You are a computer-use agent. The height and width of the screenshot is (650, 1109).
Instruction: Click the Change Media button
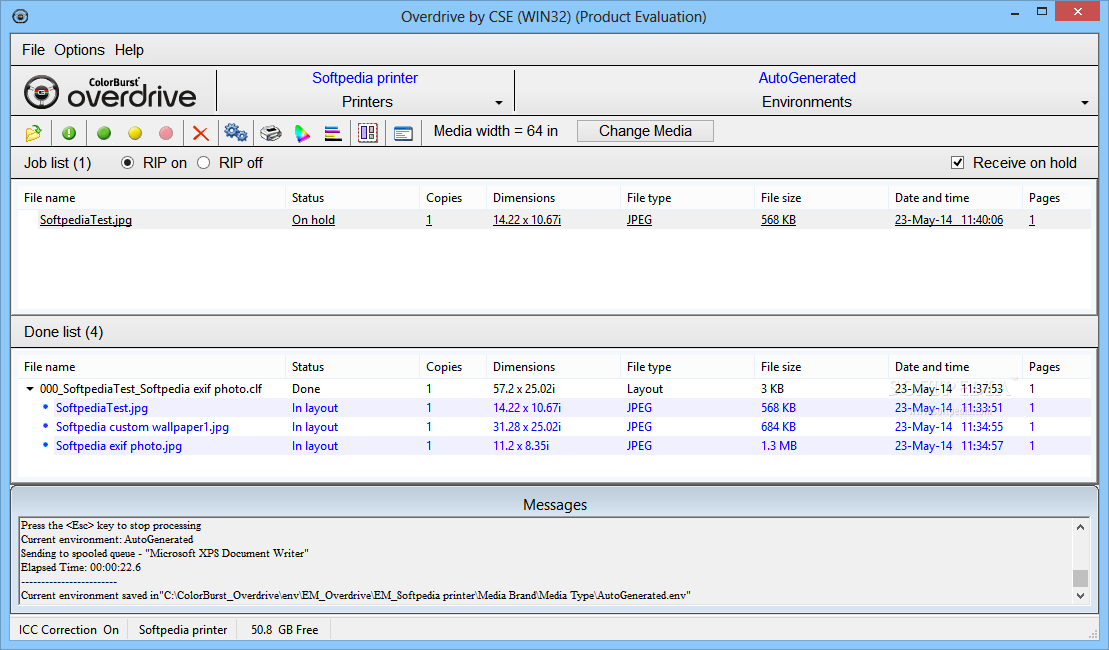[645, 131]
